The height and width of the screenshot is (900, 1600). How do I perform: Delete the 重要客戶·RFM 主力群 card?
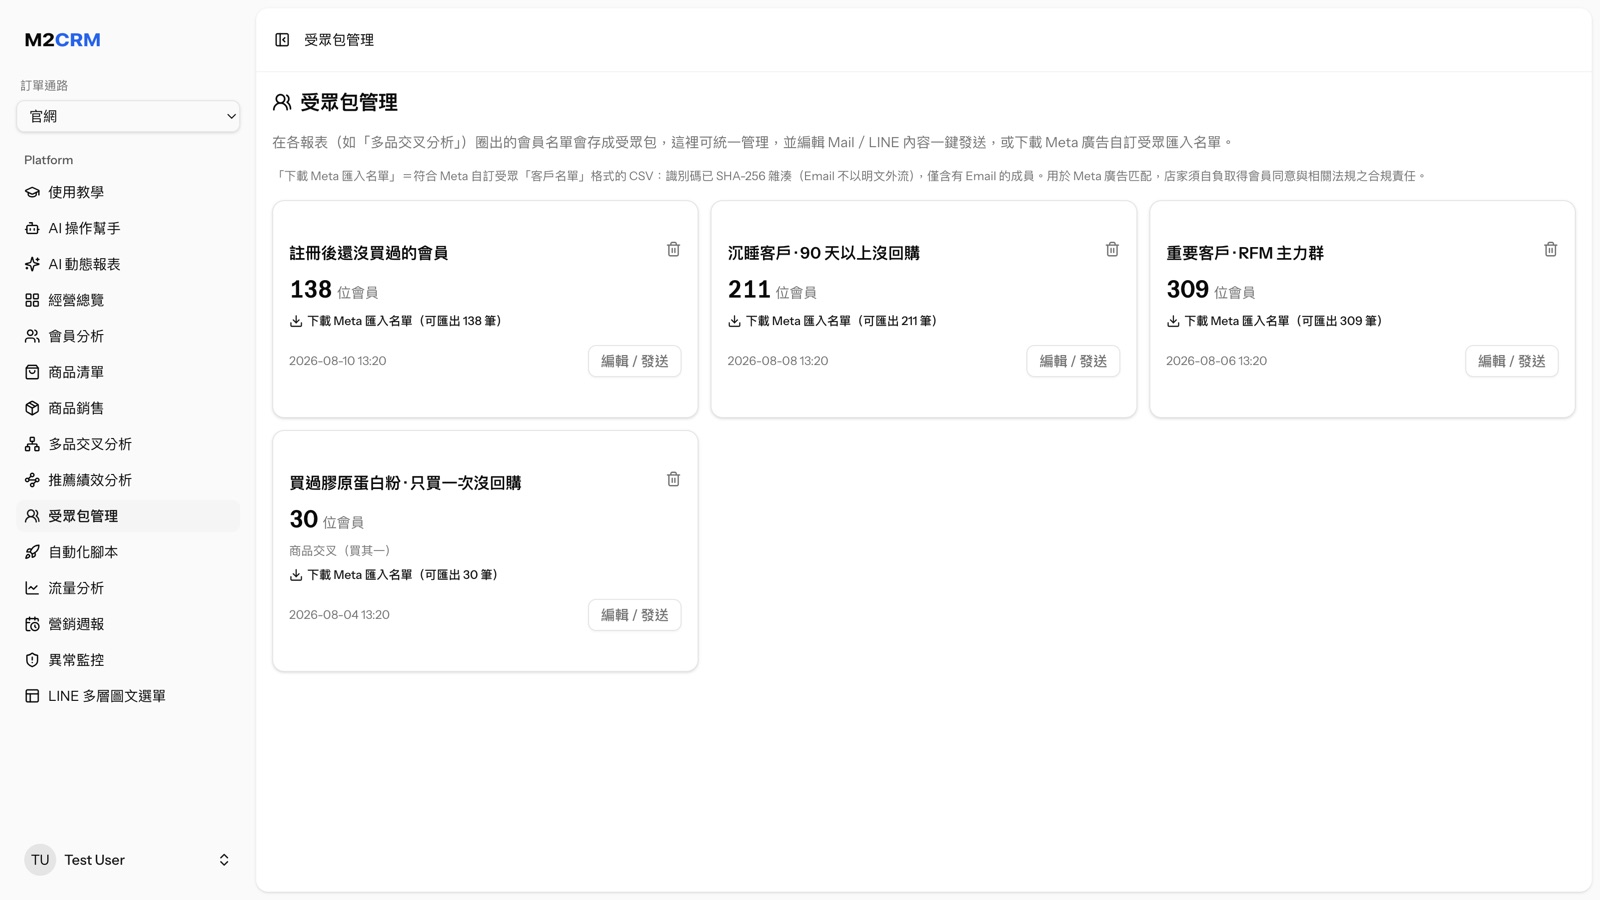1550,249
